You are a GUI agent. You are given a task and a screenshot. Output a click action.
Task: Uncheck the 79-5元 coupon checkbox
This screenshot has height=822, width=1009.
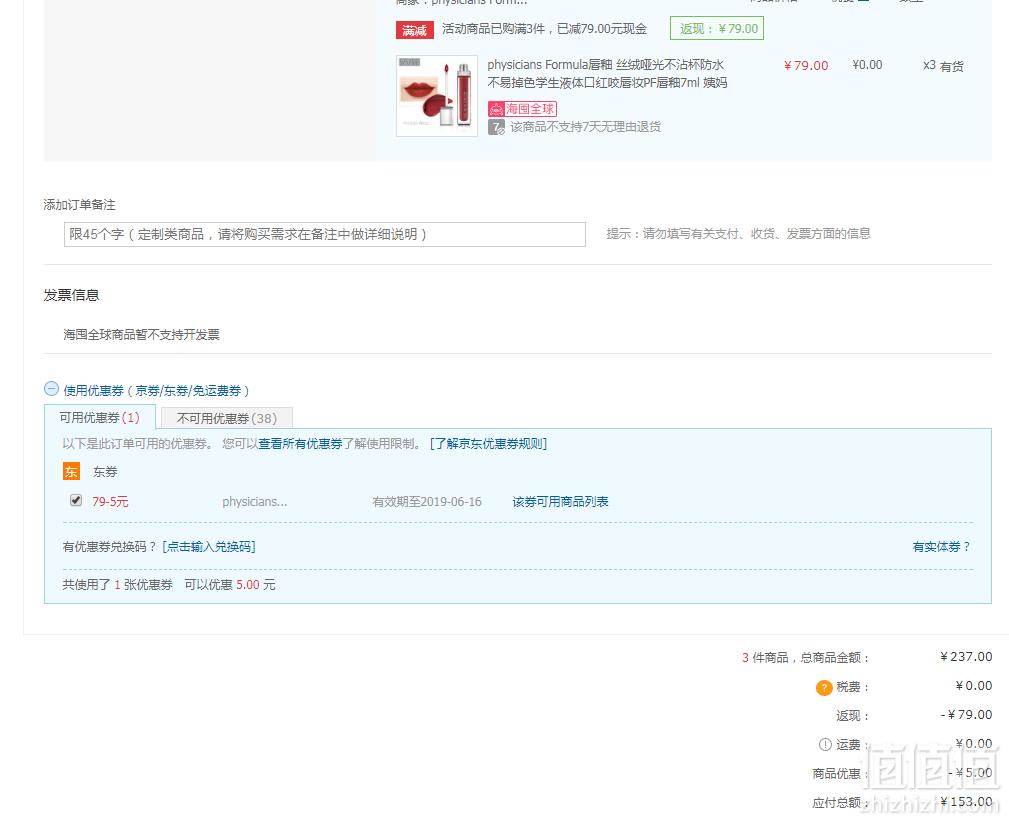point(76,500)
